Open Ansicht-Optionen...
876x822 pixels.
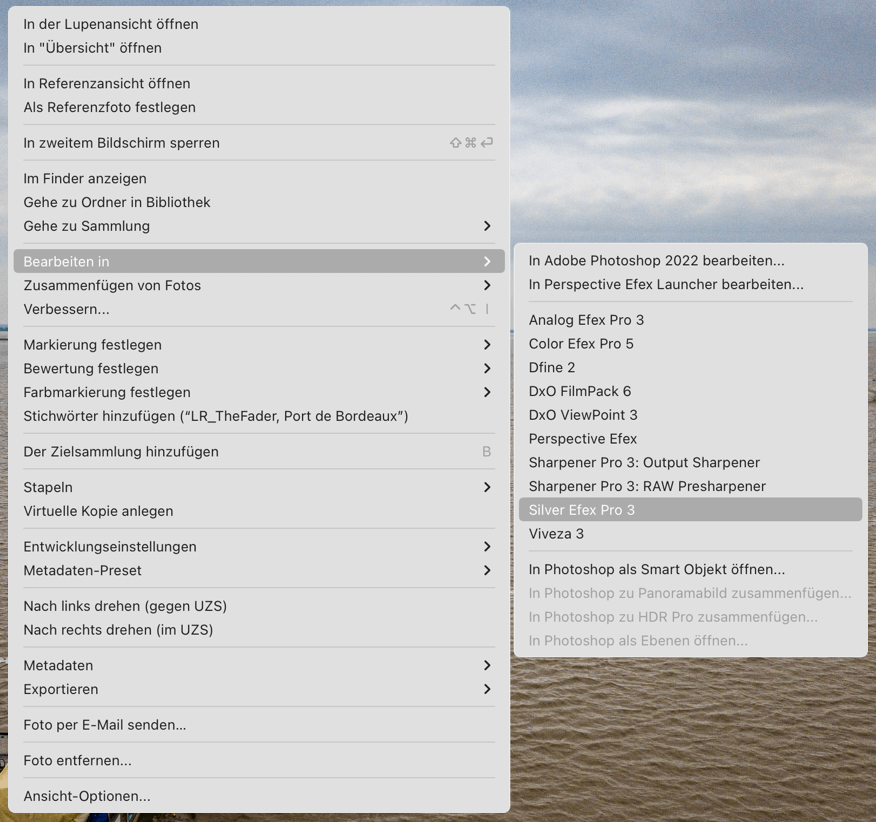tap(259, 796)
